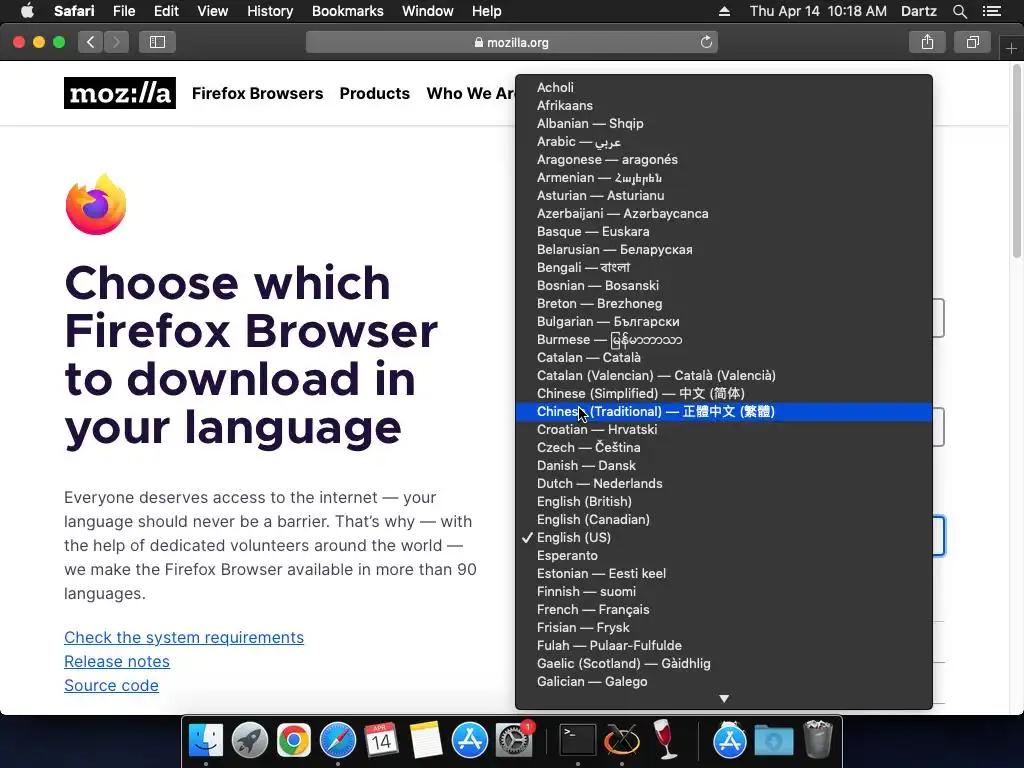This screenshot has width=1024, height=768.
Task: Pick Afrikaans from the language list
Action: (x=724, y=105)
